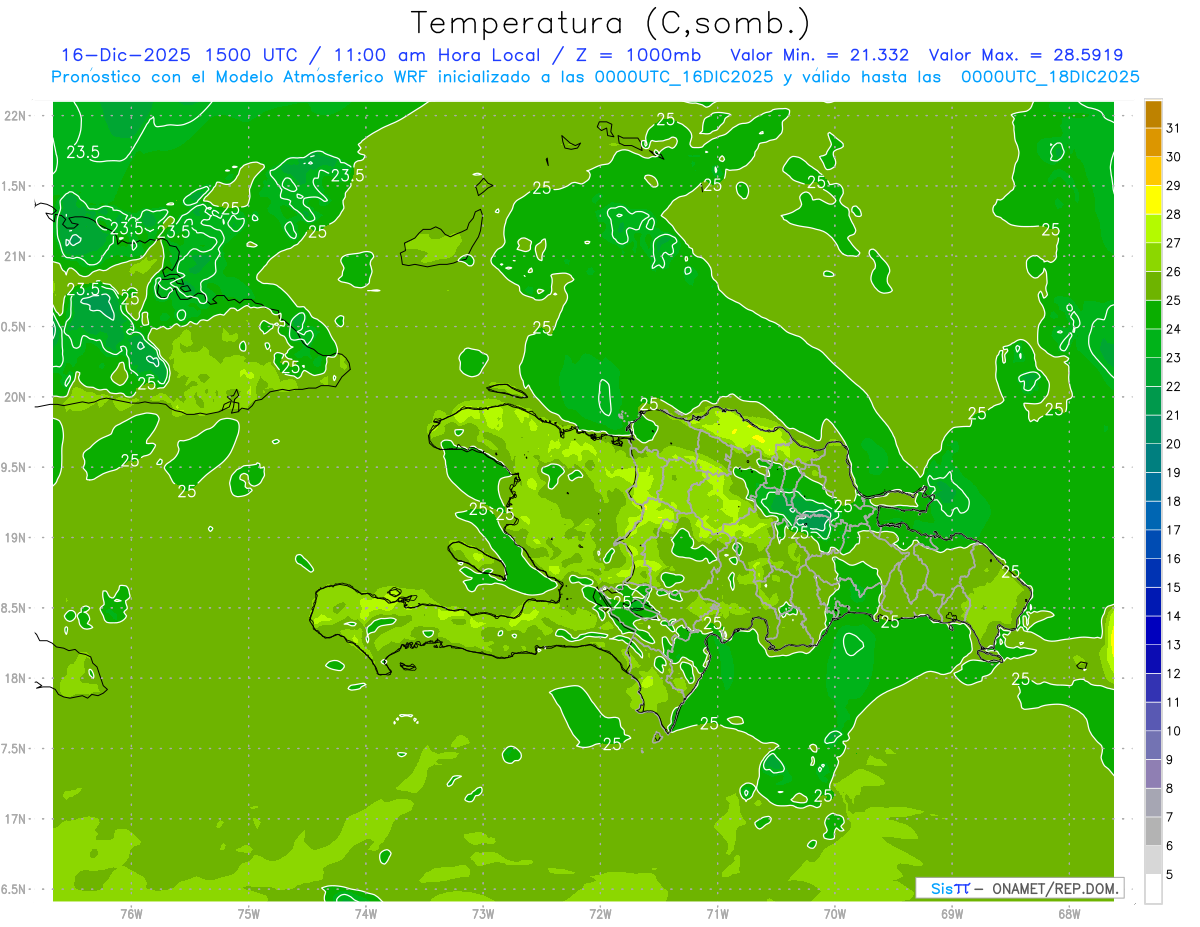The image size is (1200, 927).
Task: Click the '20N' latitude axis label
Action: (15, 398)
